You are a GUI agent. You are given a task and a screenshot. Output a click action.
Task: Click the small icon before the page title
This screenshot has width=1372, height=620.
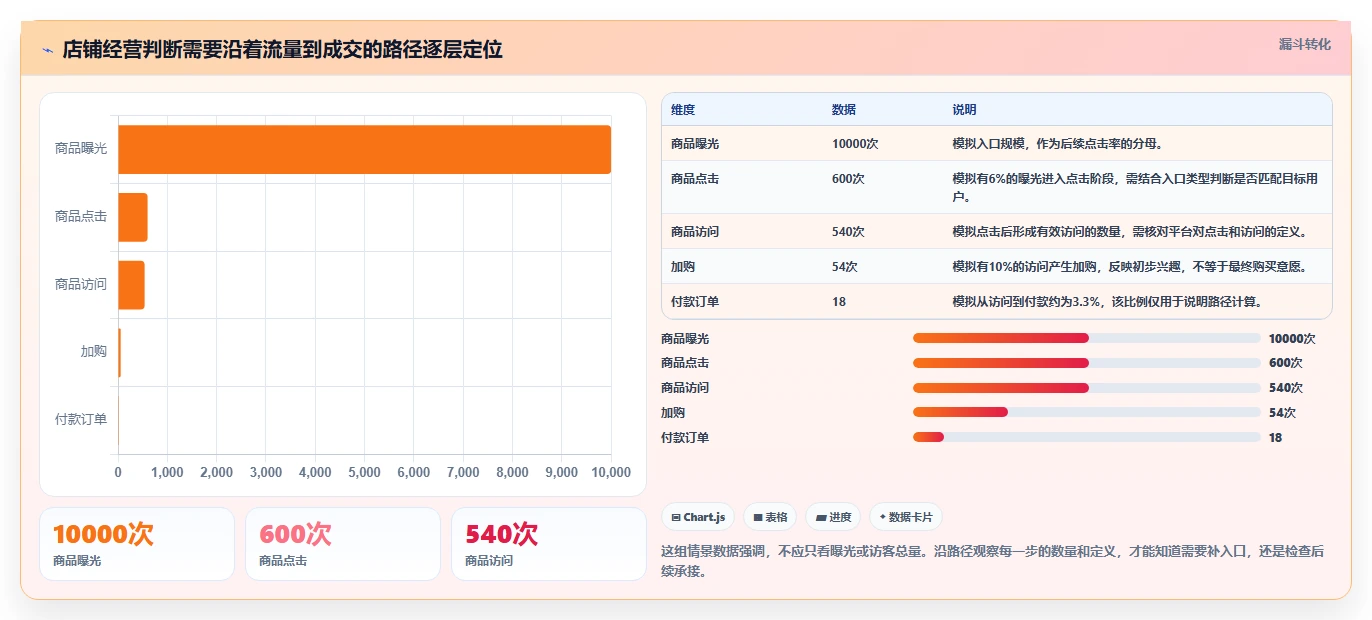[x=47, y=50]
